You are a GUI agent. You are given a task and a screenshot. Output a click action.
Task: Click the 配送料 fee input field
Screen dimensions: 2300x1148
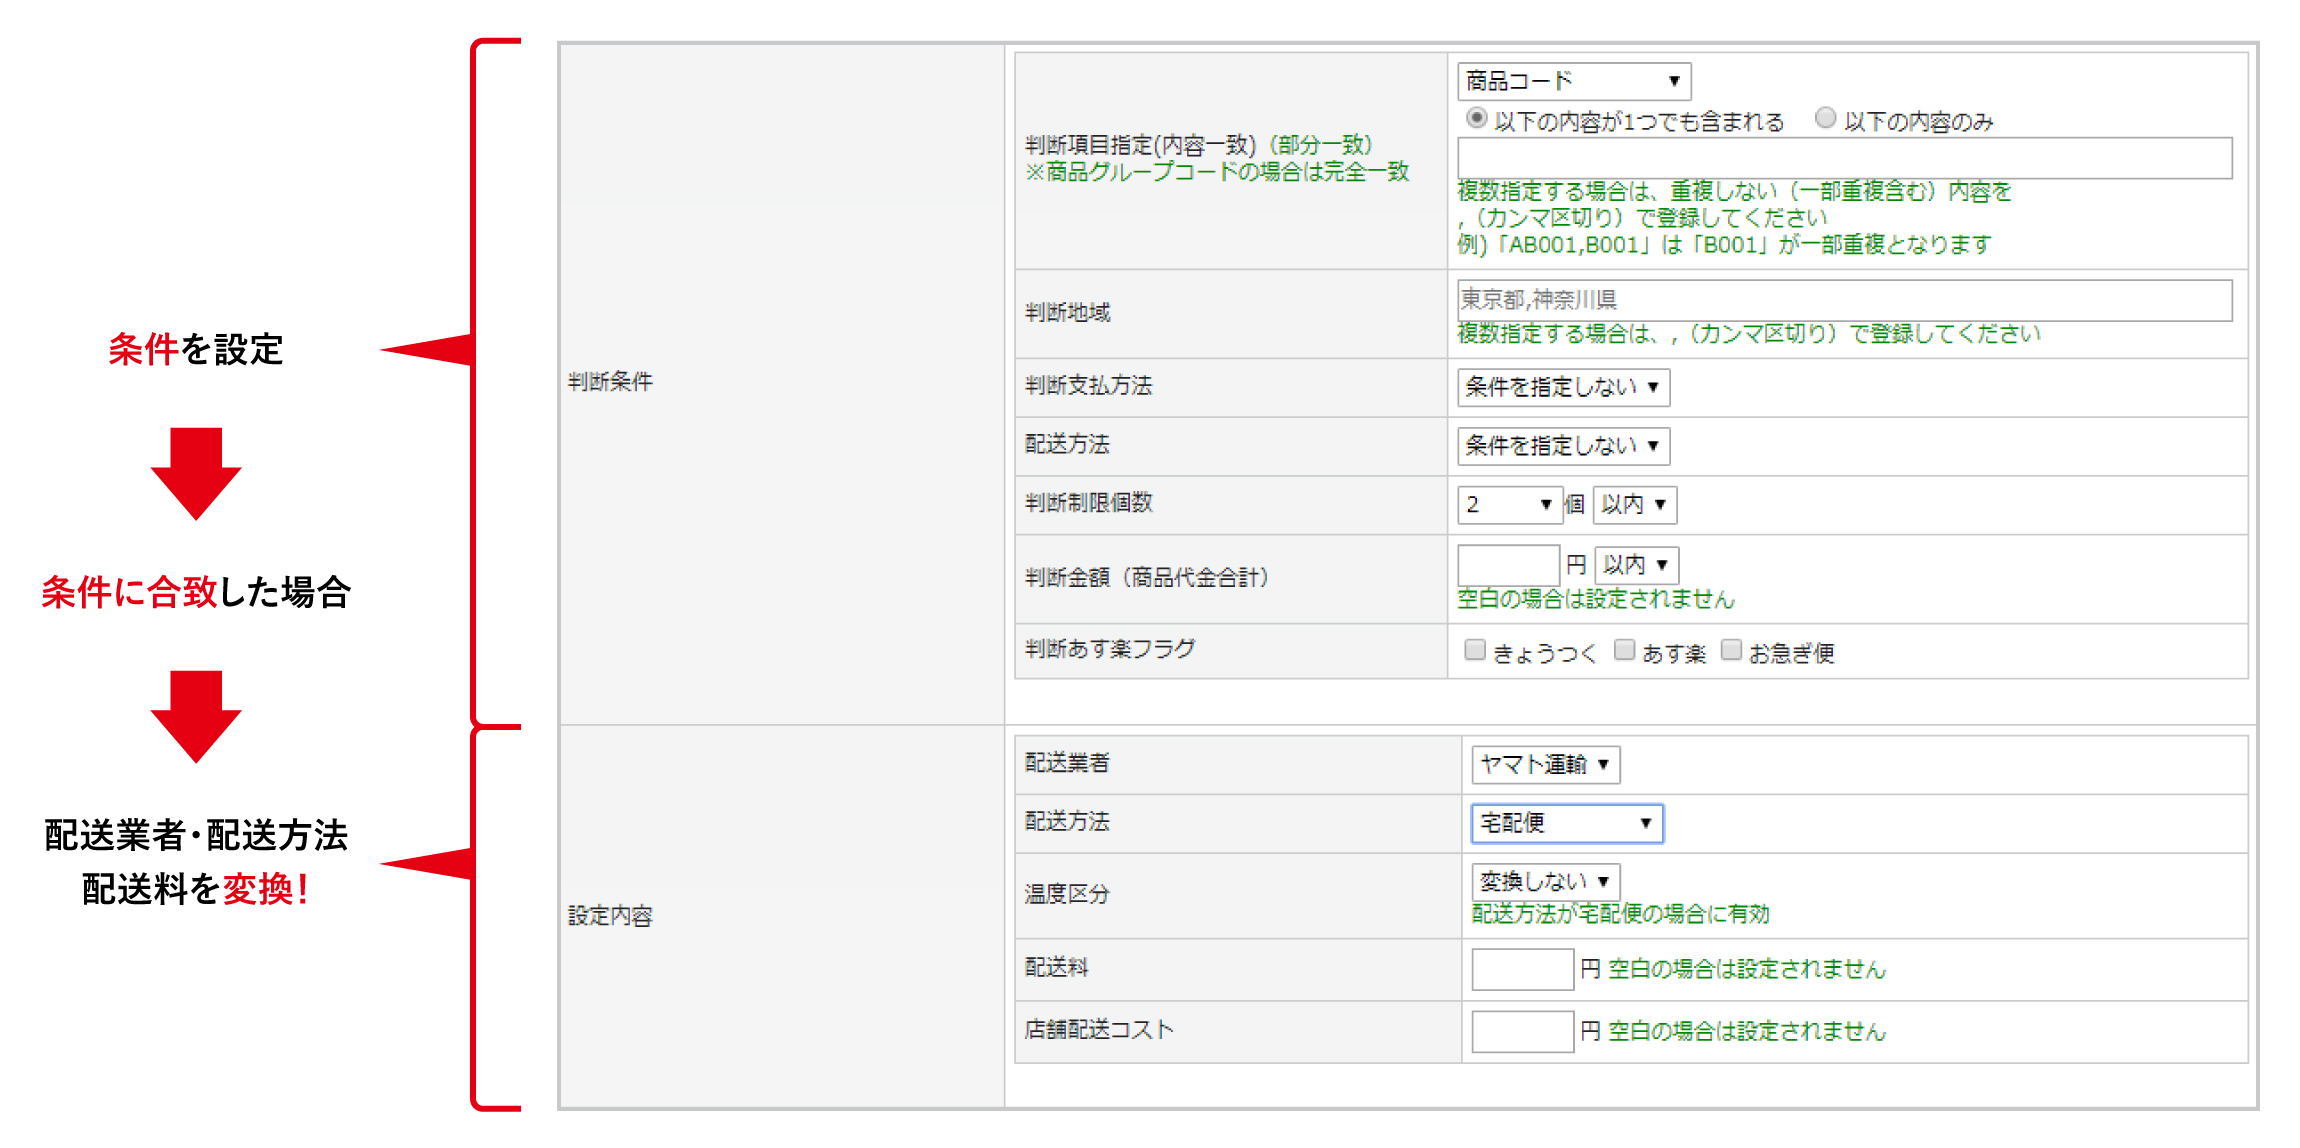(1522, 969)
